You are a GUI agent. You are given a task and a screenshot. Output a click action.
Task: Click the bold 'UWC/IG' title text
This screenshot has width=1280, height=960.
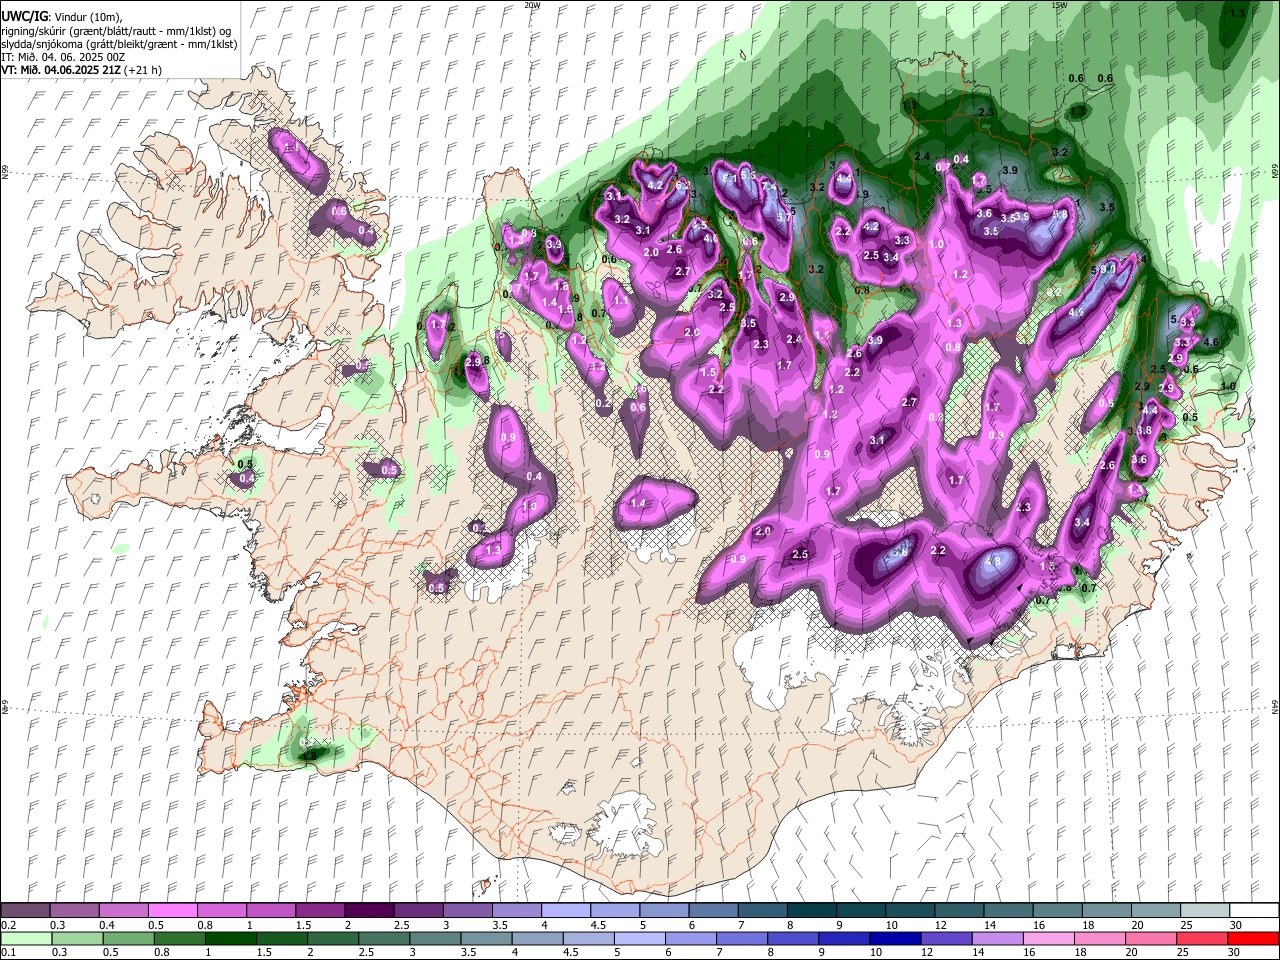click(24, 16)
